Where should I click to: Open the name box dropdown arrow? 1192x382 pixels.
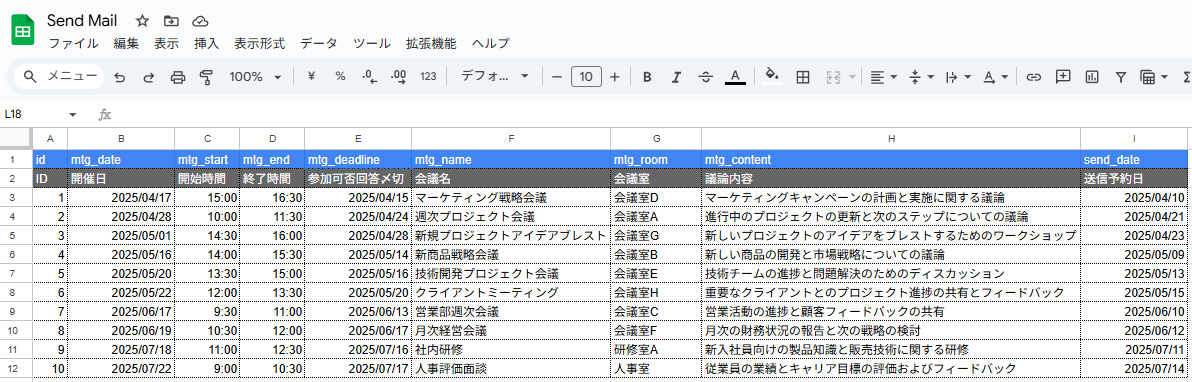click(x=73, y=115)
